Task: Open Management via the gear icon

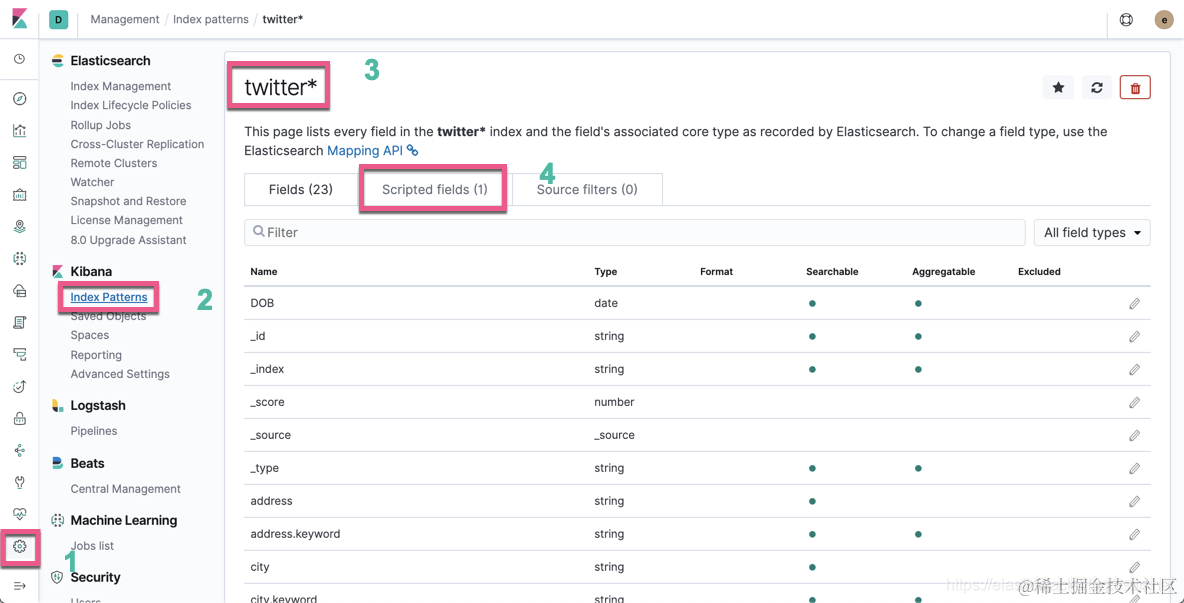Action: pos(20,546)
